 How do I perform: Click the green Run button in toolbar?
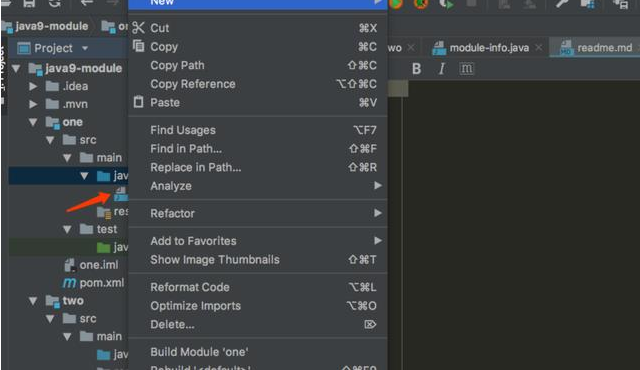click(396, 4)
